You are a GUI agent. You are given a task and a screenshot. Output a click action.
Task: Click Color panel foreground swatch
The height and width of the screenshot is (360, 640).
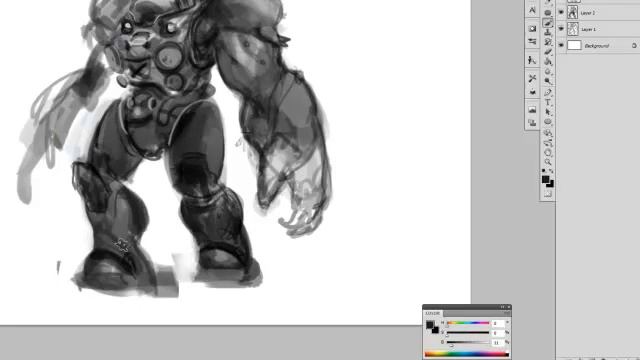[x=429, y=324]
